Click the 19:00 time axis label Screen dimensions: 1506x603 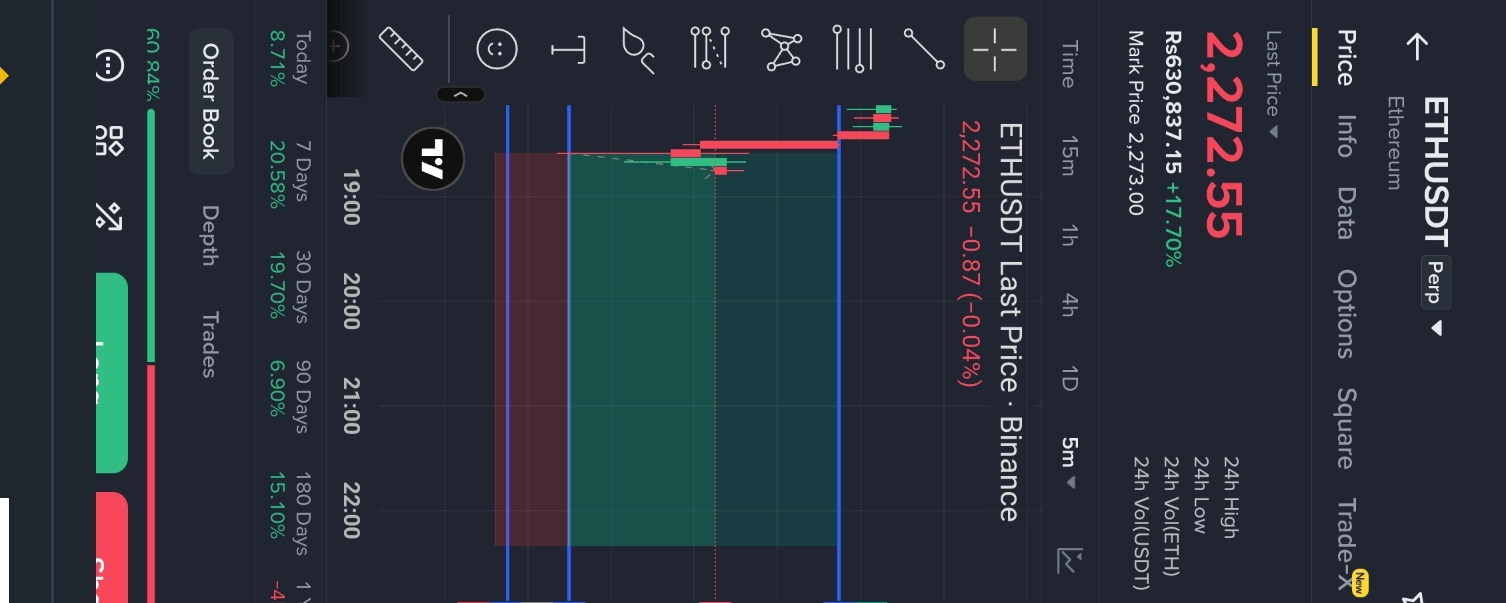(x=349, y=196)
